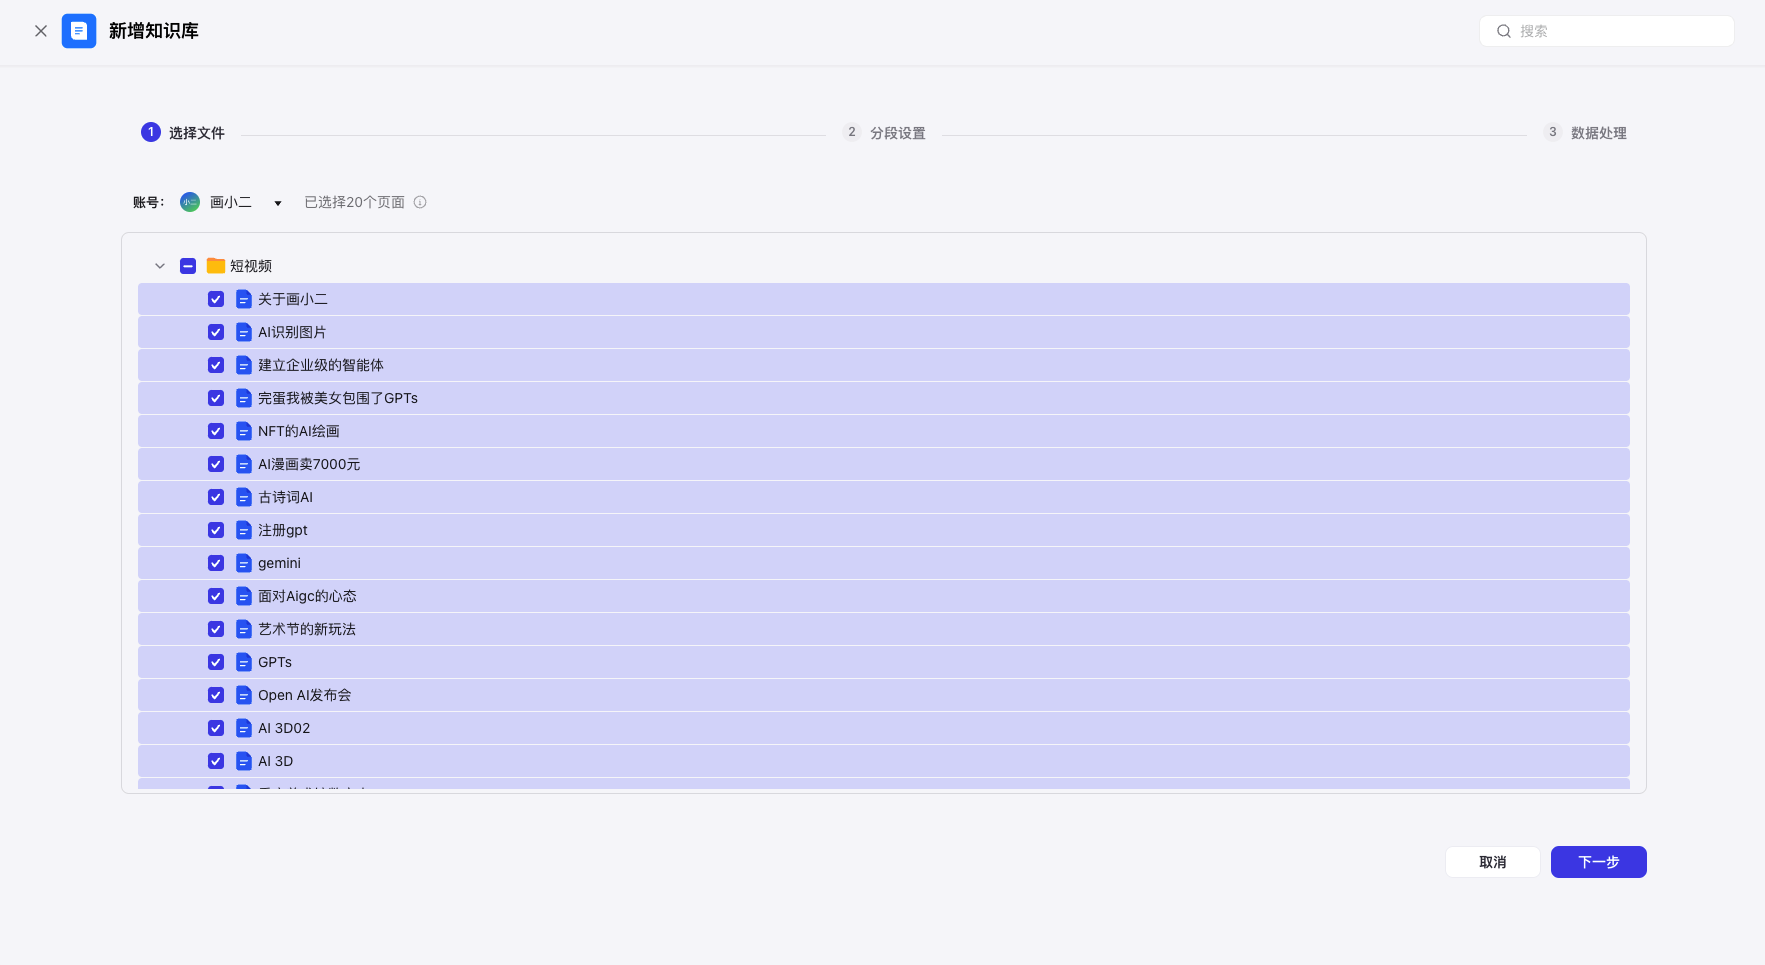Select the 关于画小二 page name
The image size is (1765, 965).
[x=293, y=299]
